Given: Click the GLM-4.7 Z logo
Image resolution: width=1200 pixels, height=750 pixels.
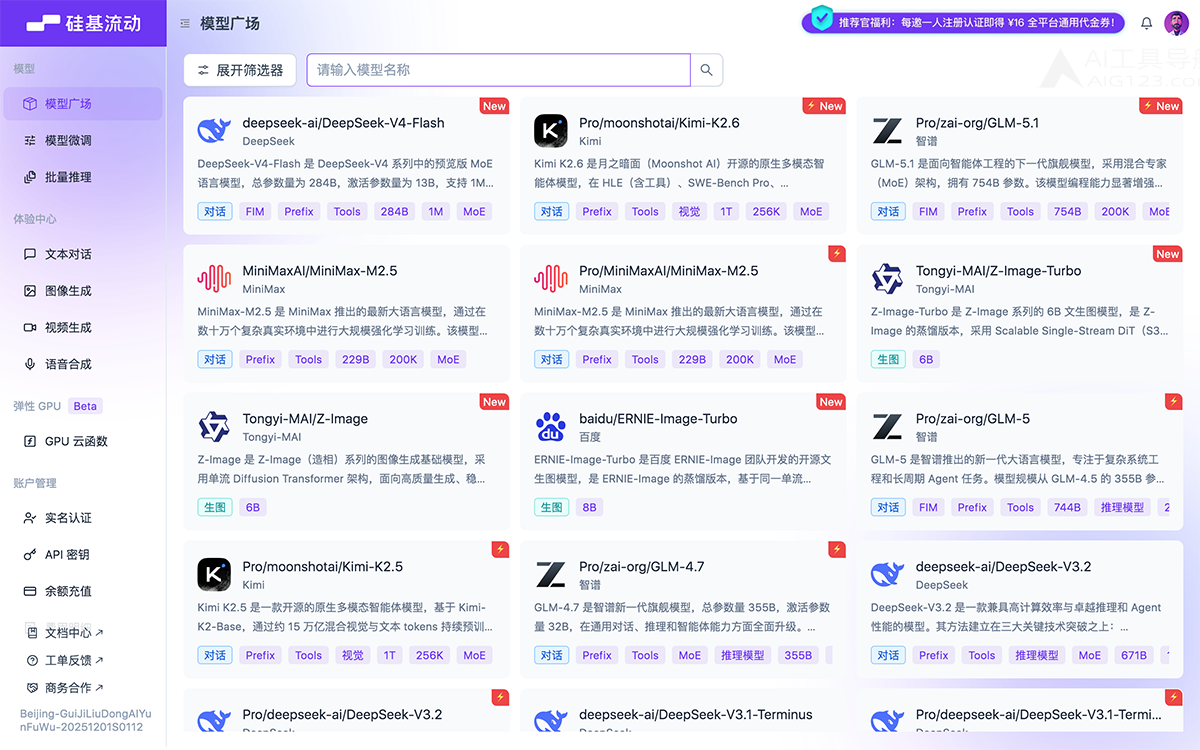Looking at the screenshot, I should [551, 575].
